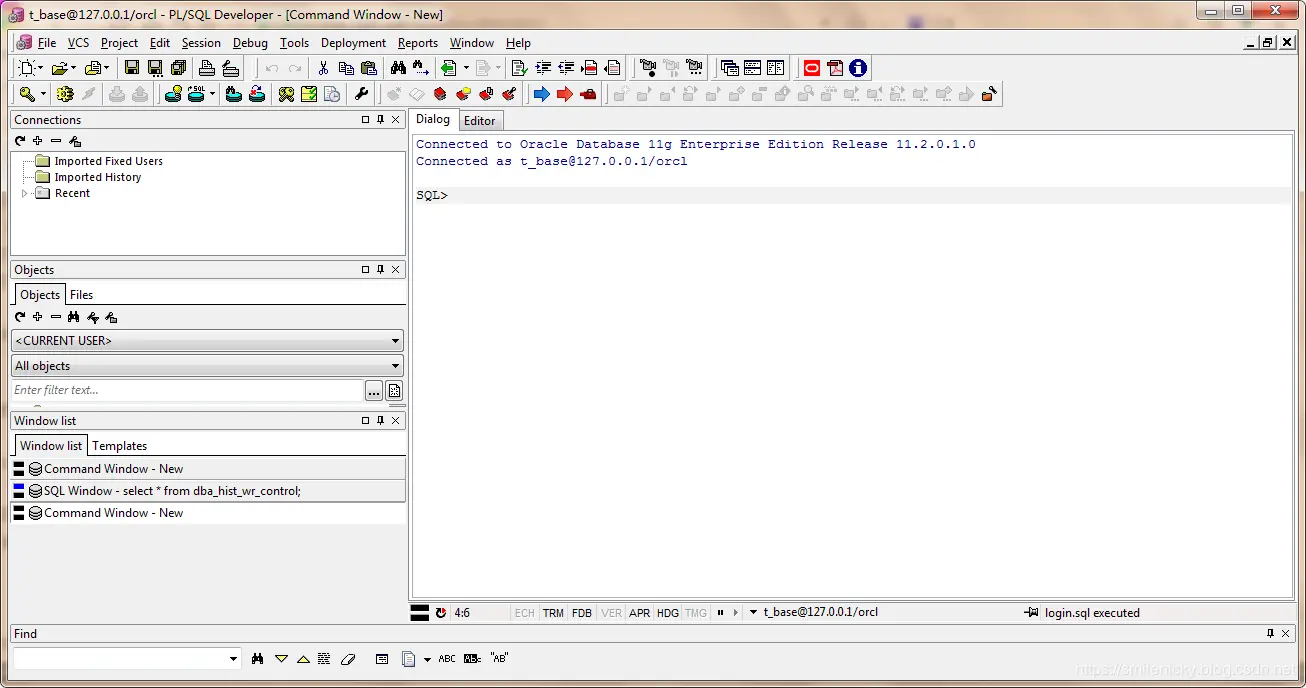
Task: Click the blue arrow toolbar icon
Action: [541, 94]
